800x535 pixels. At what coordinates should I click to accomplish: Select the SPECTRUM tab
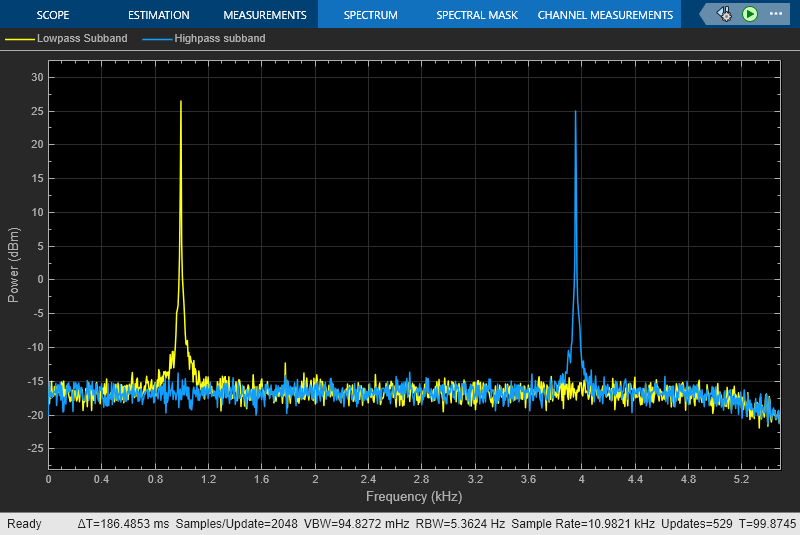370,15
